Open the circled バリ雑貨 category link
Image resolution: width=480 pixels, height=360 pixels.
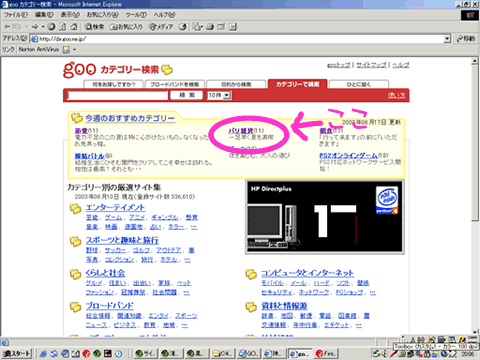241,130
